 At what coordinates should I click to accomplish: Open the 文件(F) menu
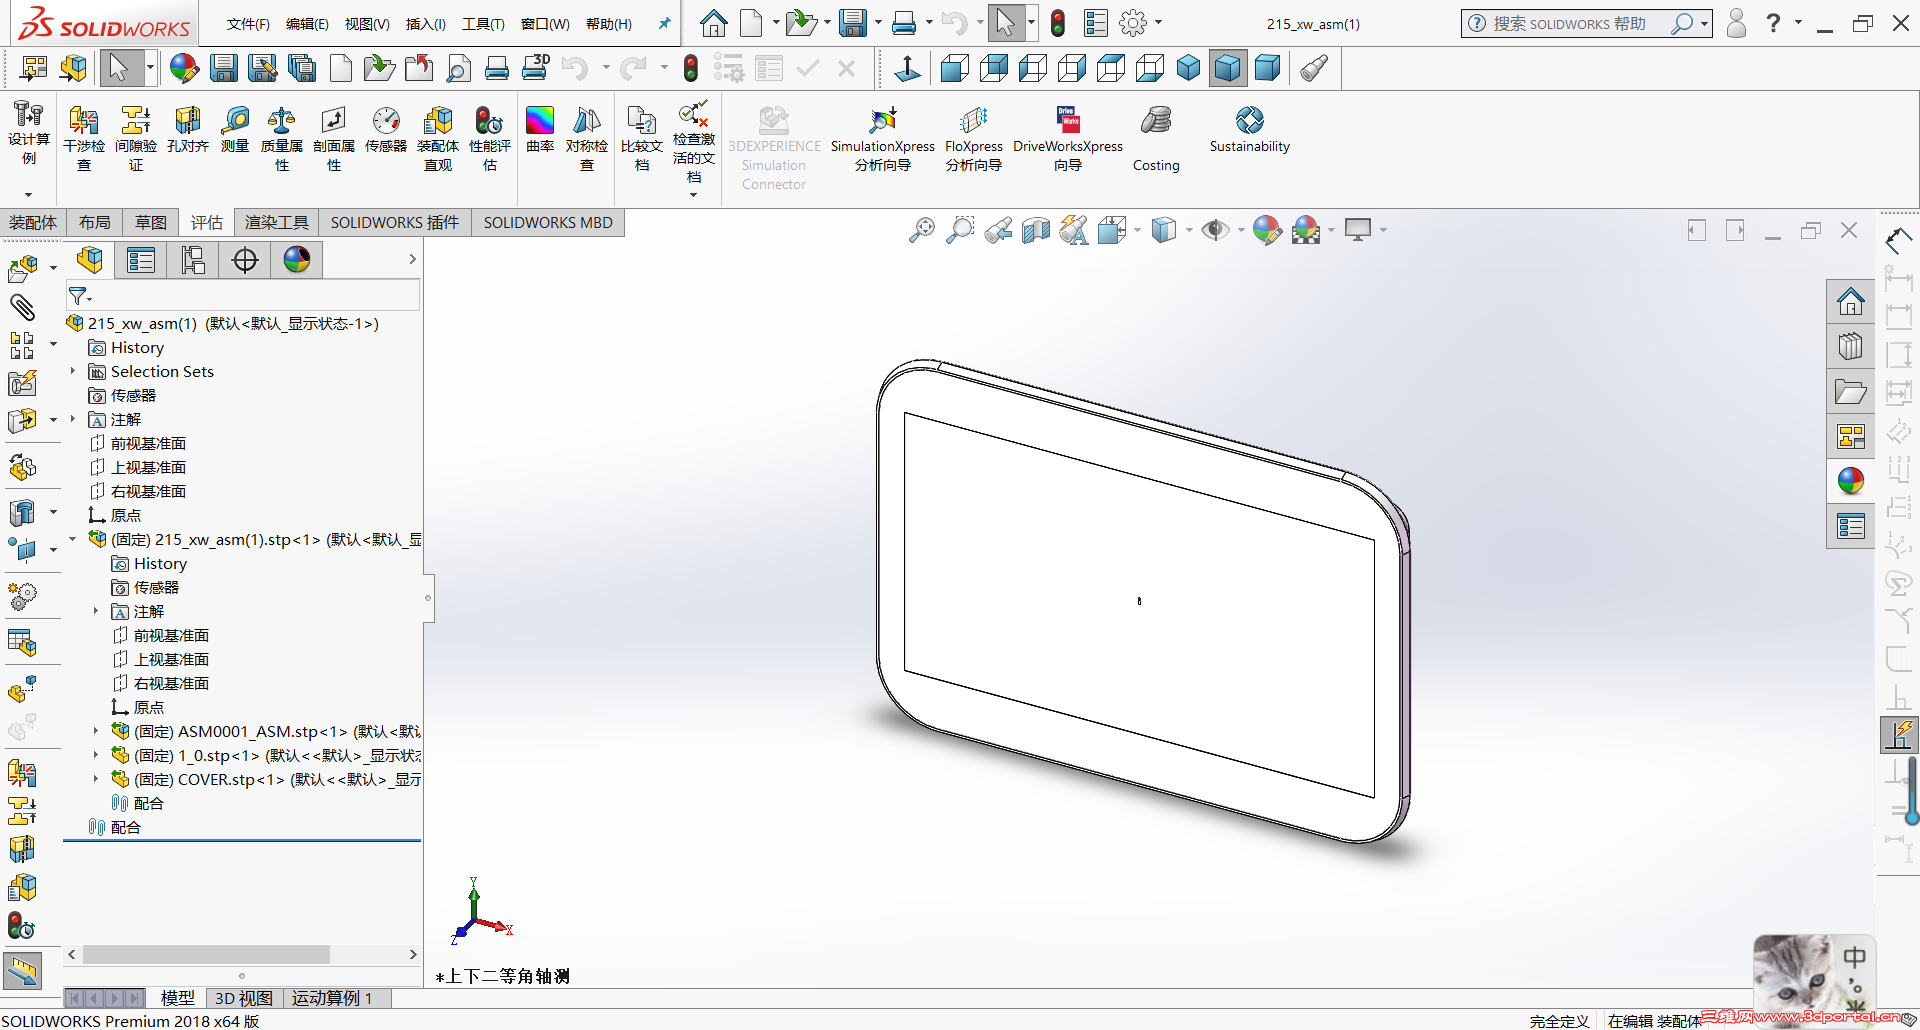point(248,24)
